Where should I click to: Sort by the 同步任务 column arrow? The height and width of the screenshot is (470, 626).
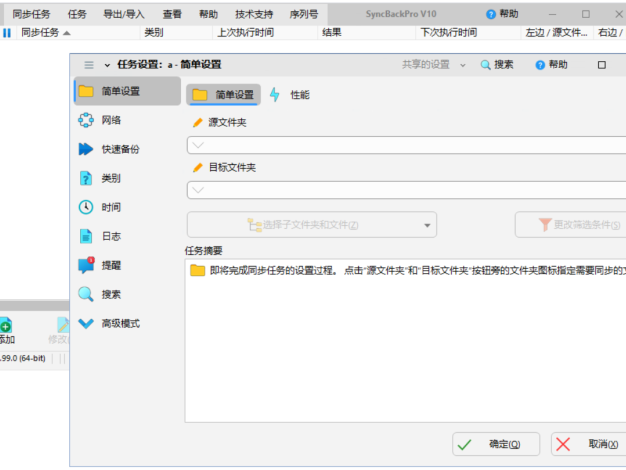67,33
